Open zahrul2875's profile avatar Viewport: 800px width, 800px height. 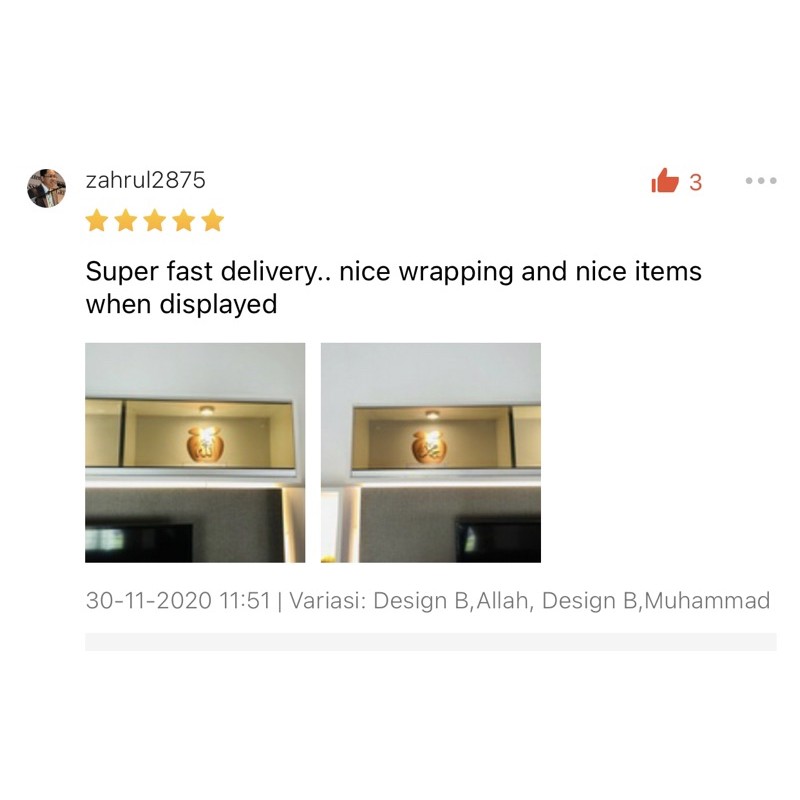[46, 188]
